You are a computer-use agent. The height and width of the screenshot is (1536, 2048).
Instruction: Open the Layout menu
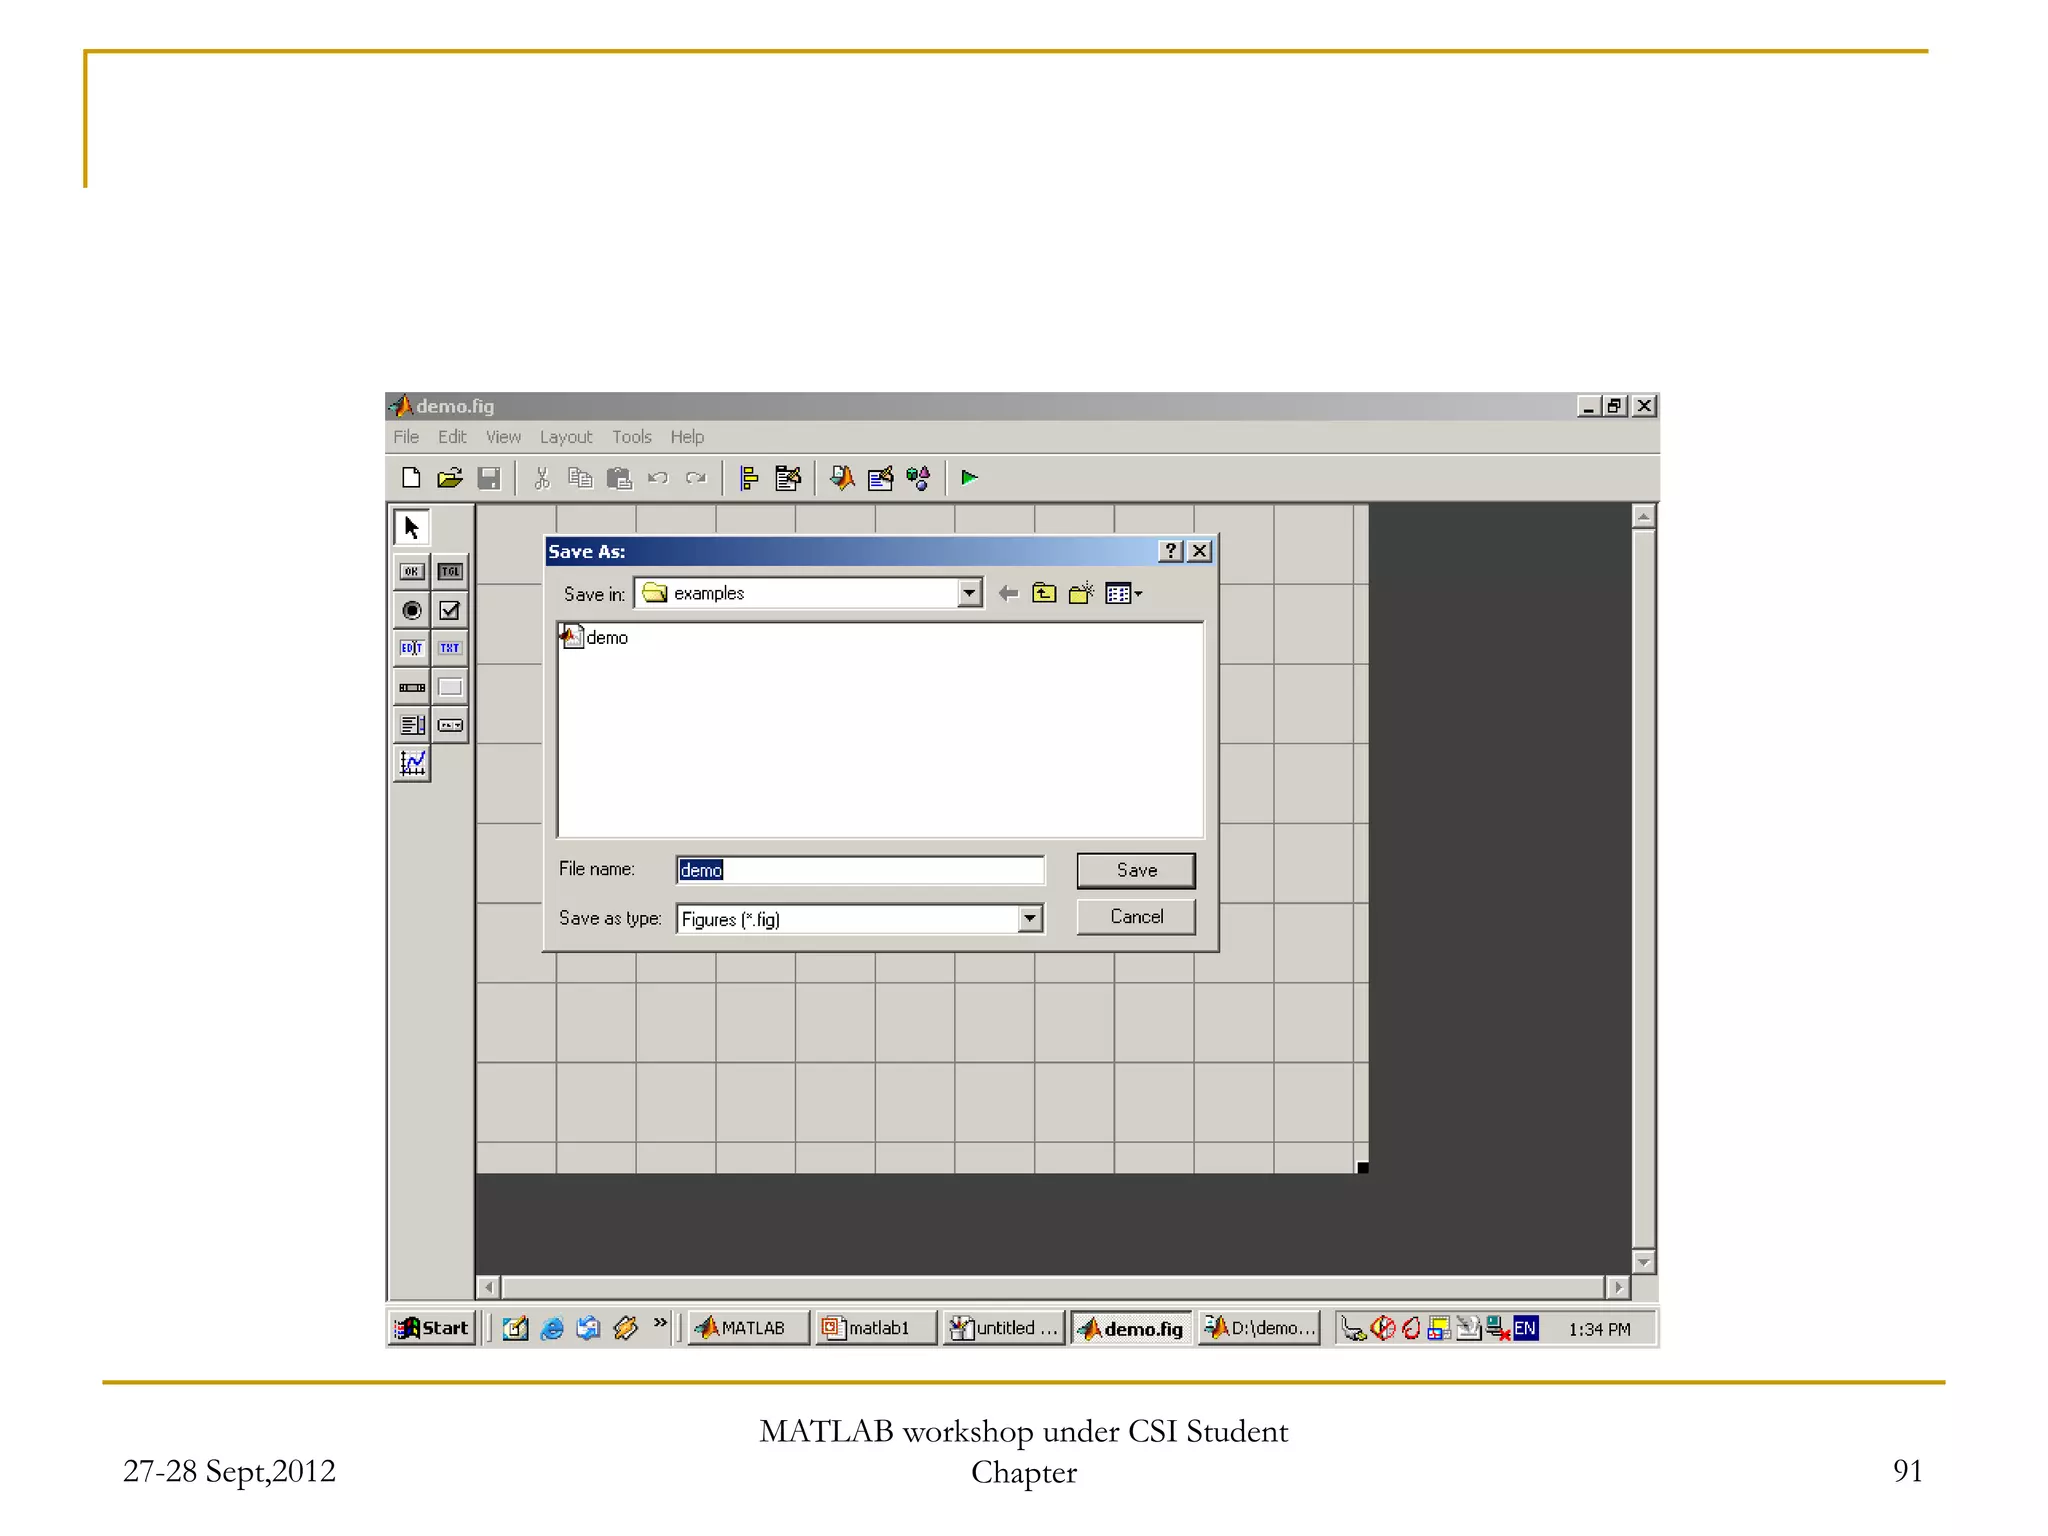565,437
